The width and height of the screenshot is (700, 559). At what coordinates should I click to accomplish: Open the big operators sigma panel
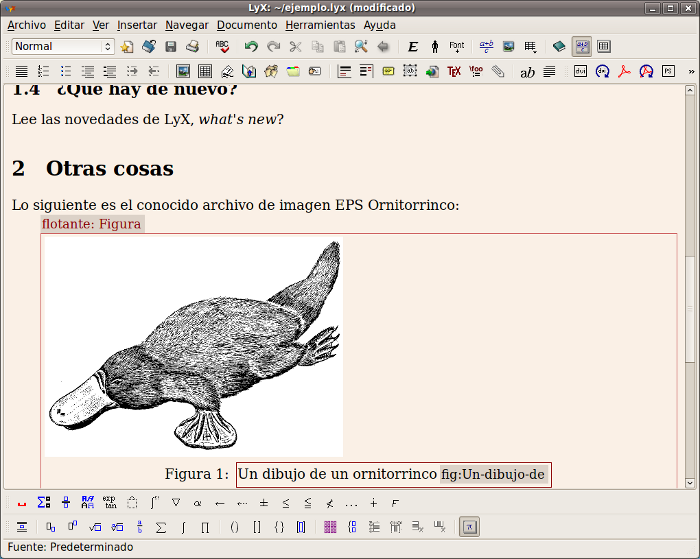44,503
